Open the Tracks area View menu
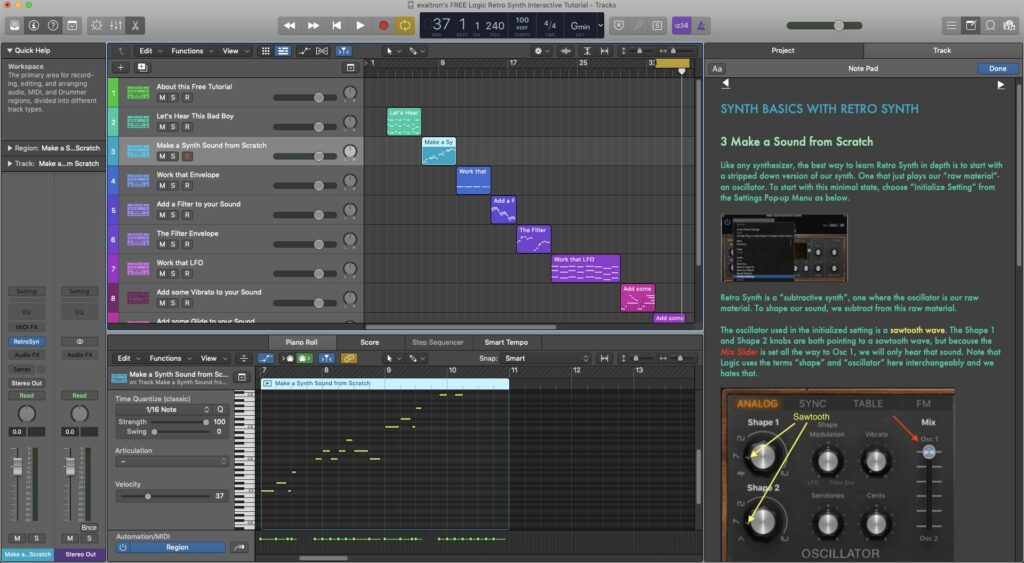The height and width of the screenshot is (563, 1024). (x=236, y=51)
